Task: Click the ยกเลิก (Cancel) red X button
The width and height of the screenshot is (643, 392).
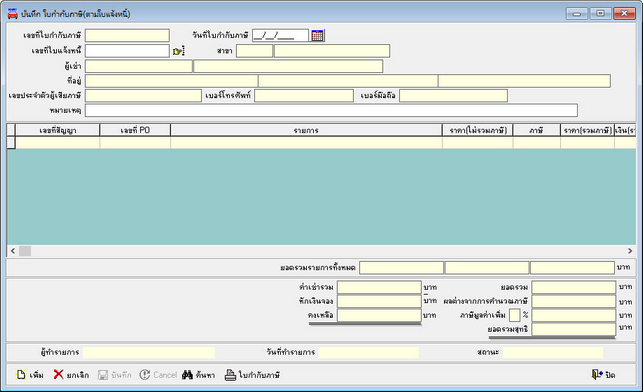Action: point(71,375)
